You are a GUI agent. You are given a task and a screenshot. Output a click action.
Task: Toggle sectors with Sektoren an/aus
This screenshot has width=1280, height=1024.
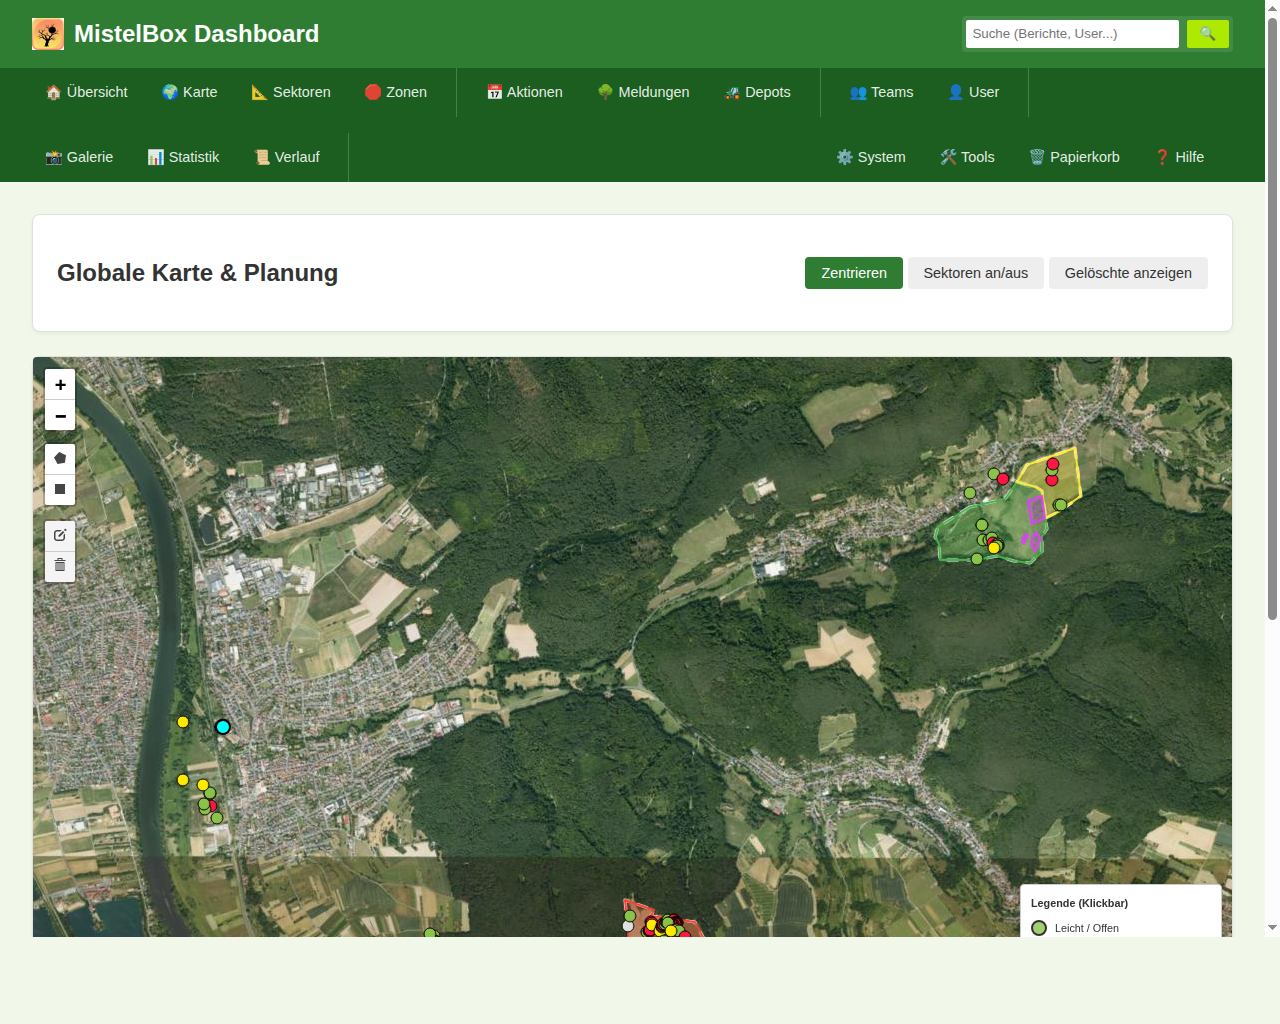pos(975,273)
